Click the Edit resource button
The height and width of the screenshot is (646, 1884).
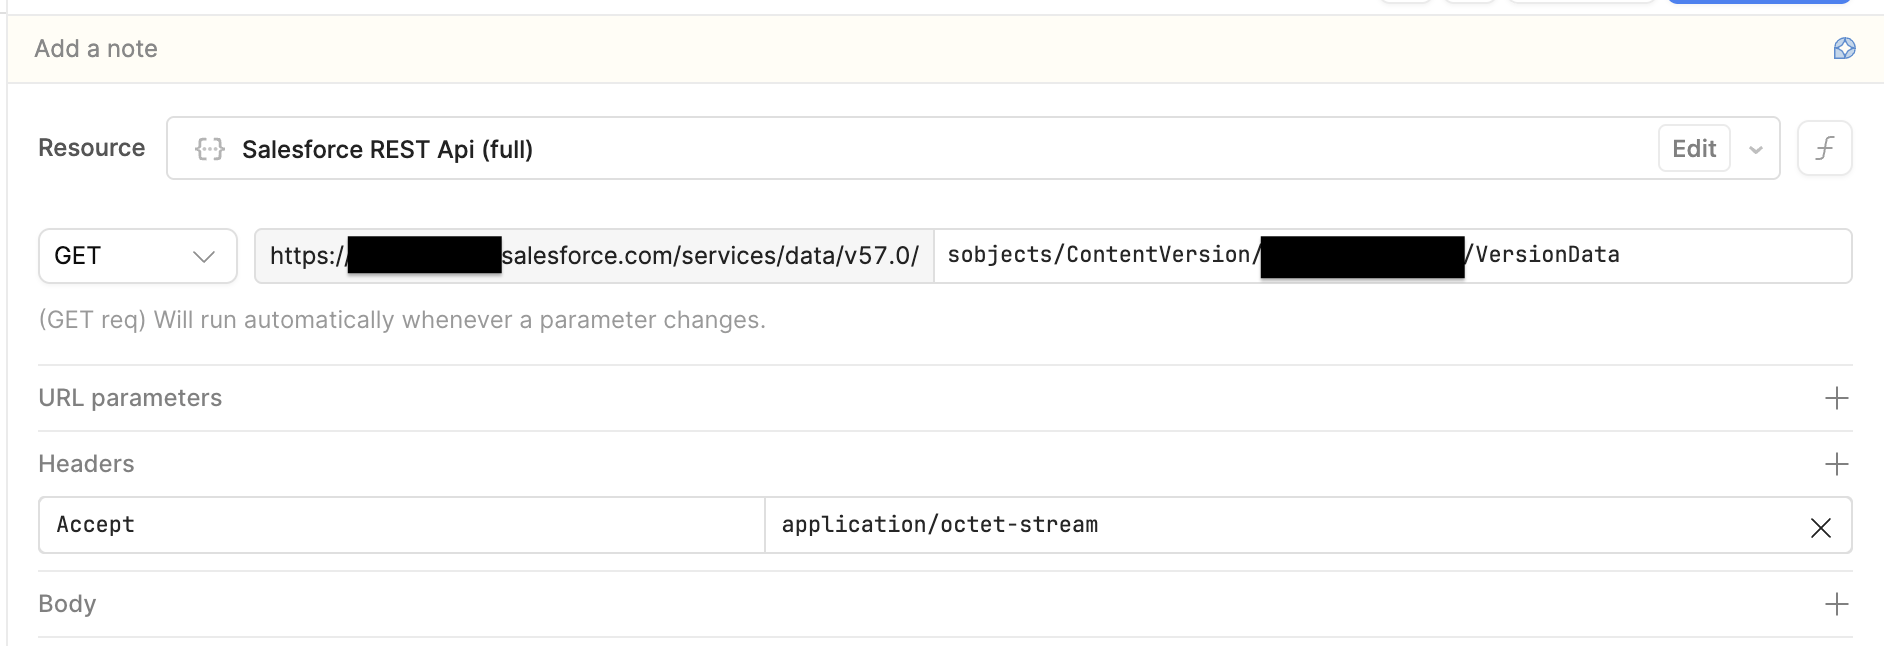pos(1693,149)
